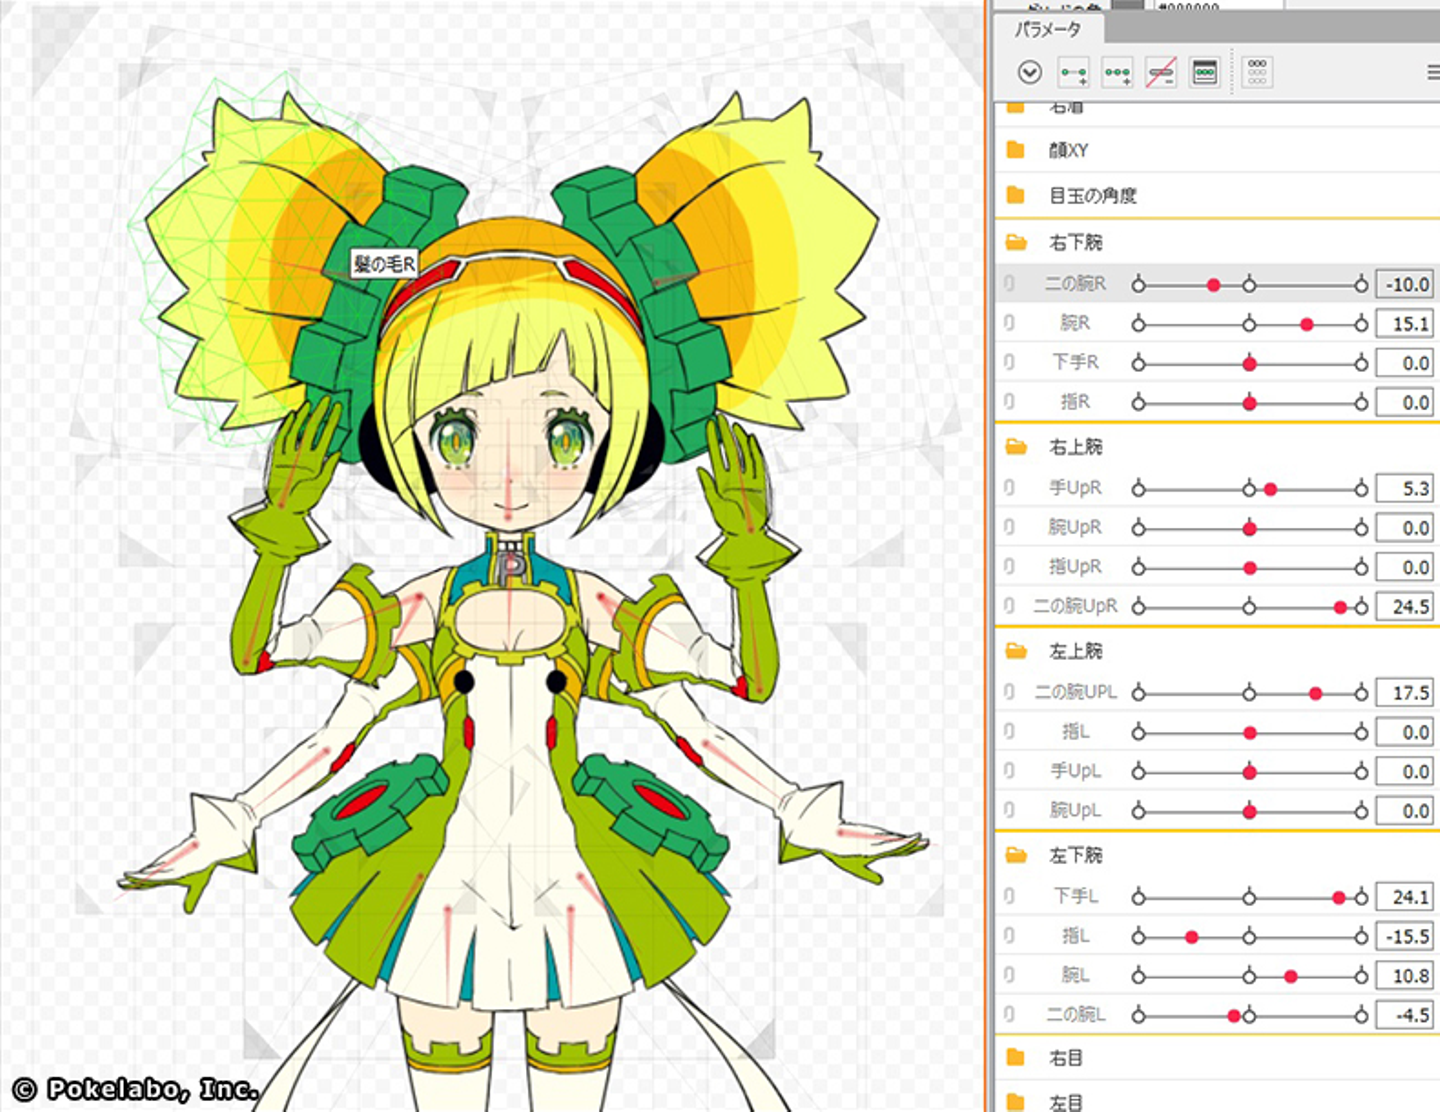Image resolution: width=1440 pixels, height=1112 pixels.
Task: Expand the 左目 folder
Action: (1016, 1102)
